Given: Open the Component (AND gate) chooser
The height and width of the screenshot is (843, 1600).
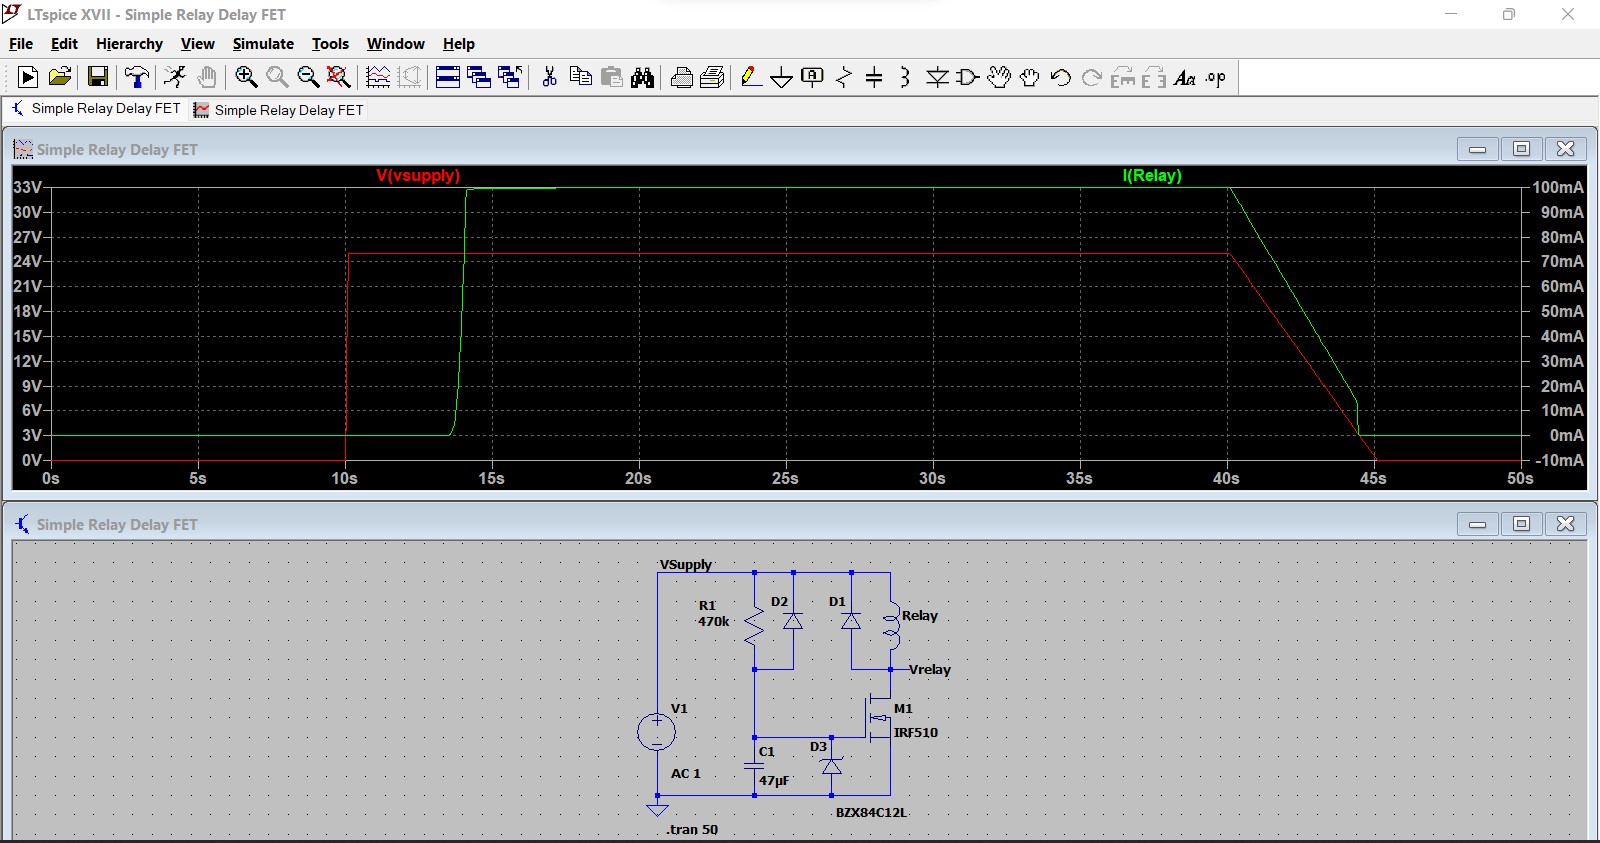Looking at the screenshot, I should point(968,77).
